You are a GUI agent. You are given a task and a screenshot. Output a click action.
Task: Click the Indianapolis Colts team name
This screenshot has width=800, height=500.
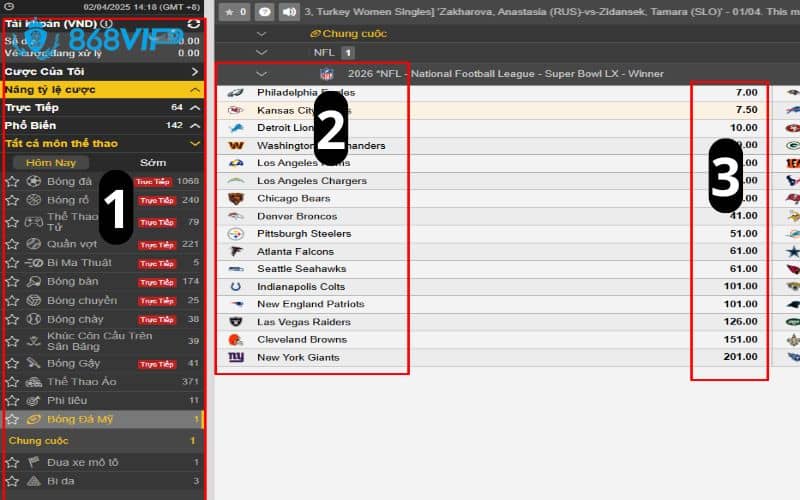(x=301, y=287)
